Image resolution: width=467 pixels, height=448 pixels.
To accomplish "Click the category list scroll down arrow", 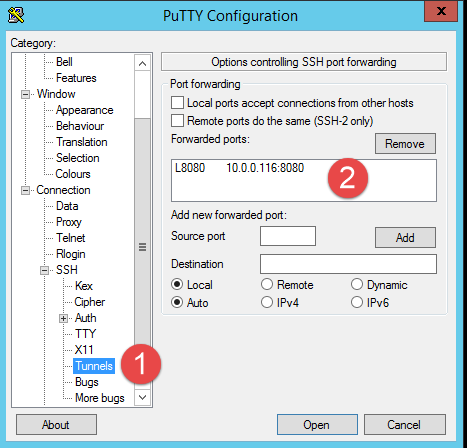I will point(142,397).
